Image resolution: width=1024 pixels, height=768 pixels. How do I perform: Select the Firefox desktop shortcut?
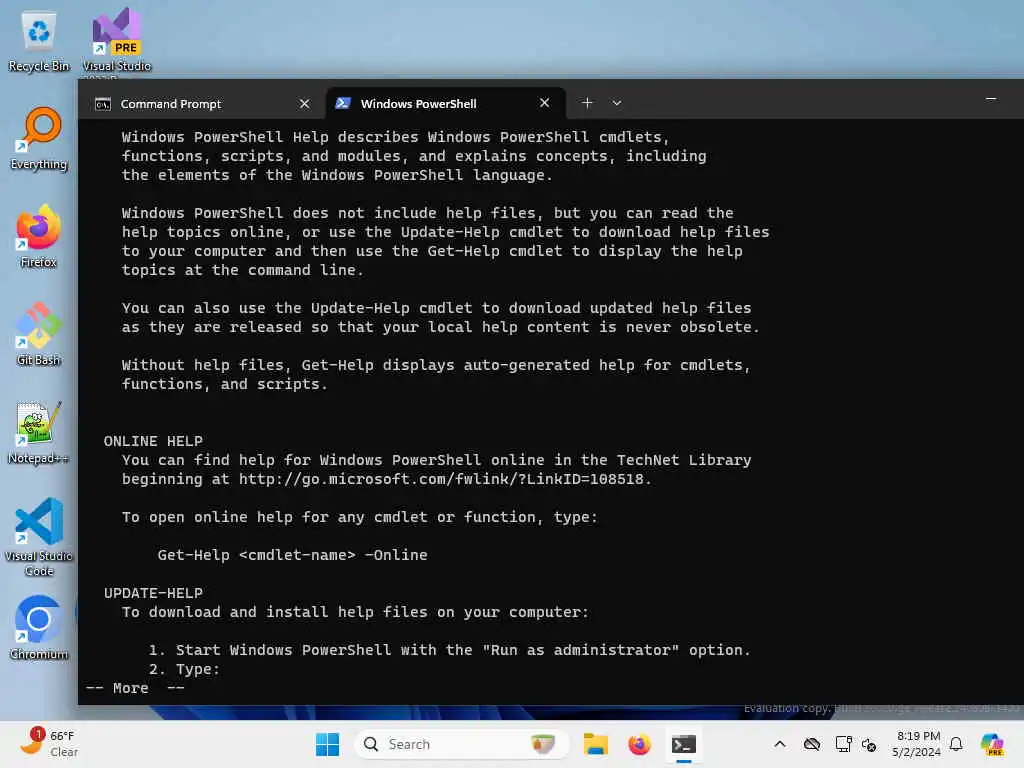coord(39,236)
